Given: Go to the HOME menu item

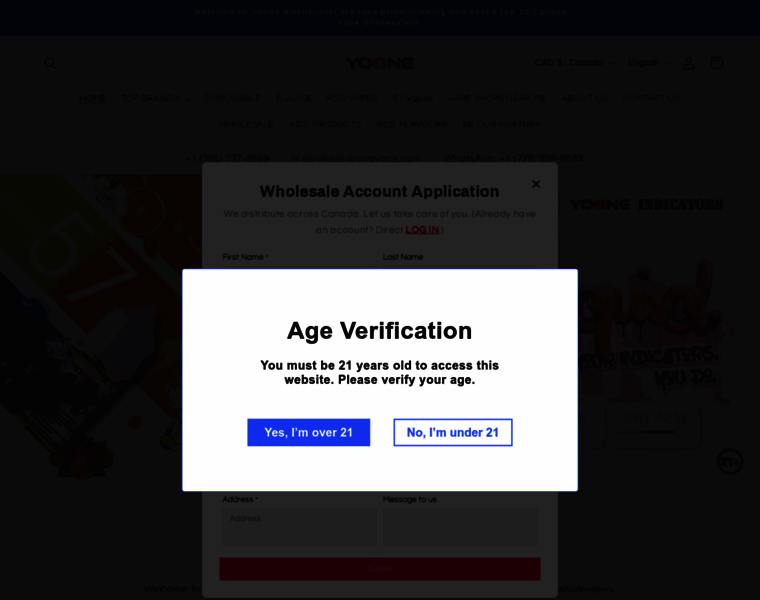Looking at the screenshot, I should (x=92, y=98).
